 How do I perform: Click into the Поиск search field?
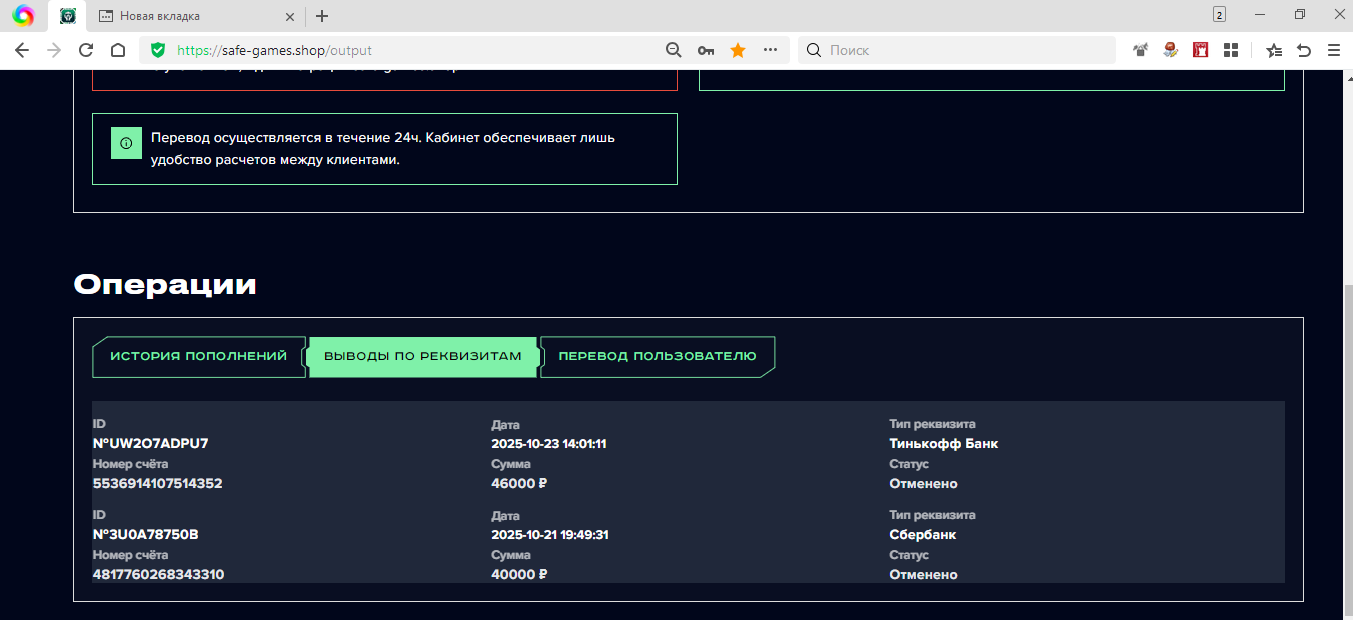coord(960,50)
